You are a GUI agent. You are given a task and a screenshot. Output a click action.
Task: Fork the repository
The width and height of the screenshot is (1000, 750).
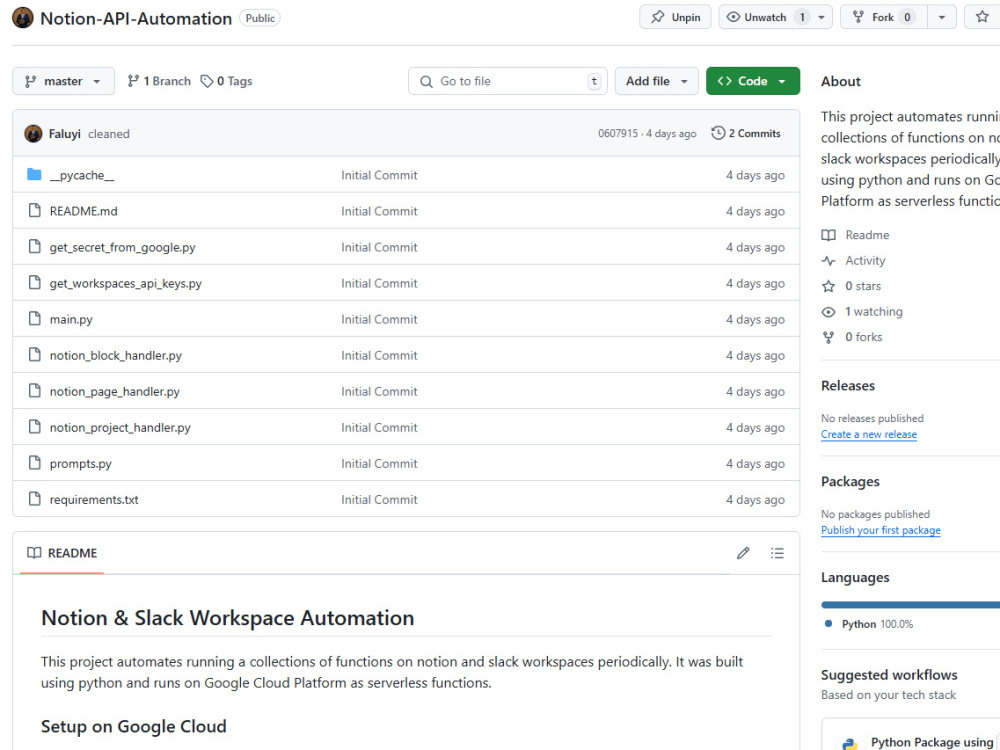pyautogui.click(x=884, y=17)
